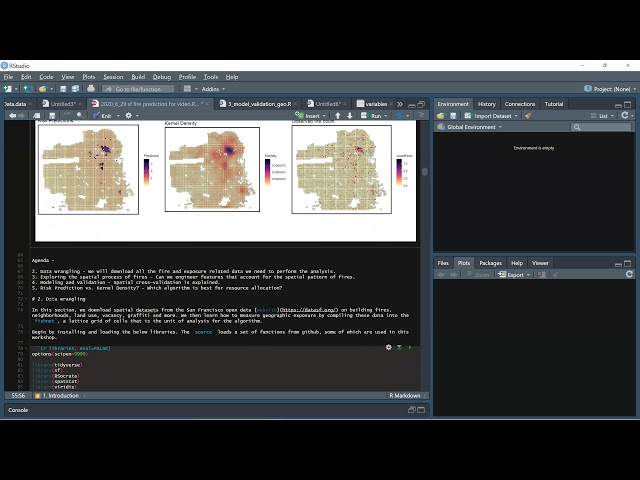The image size is (640, 480).
Task: Go to previous chunk with up arrow
Action: [338, 116]
